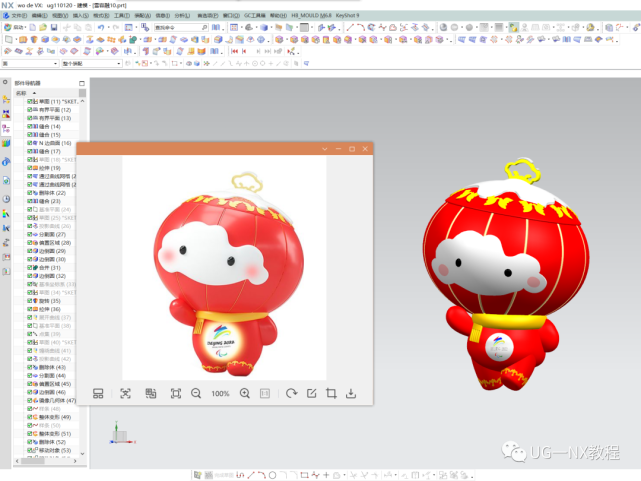Viewport: 641px width, 481px height.
Task: Click navigator scroll-down arrow
Action: [83, 454]
